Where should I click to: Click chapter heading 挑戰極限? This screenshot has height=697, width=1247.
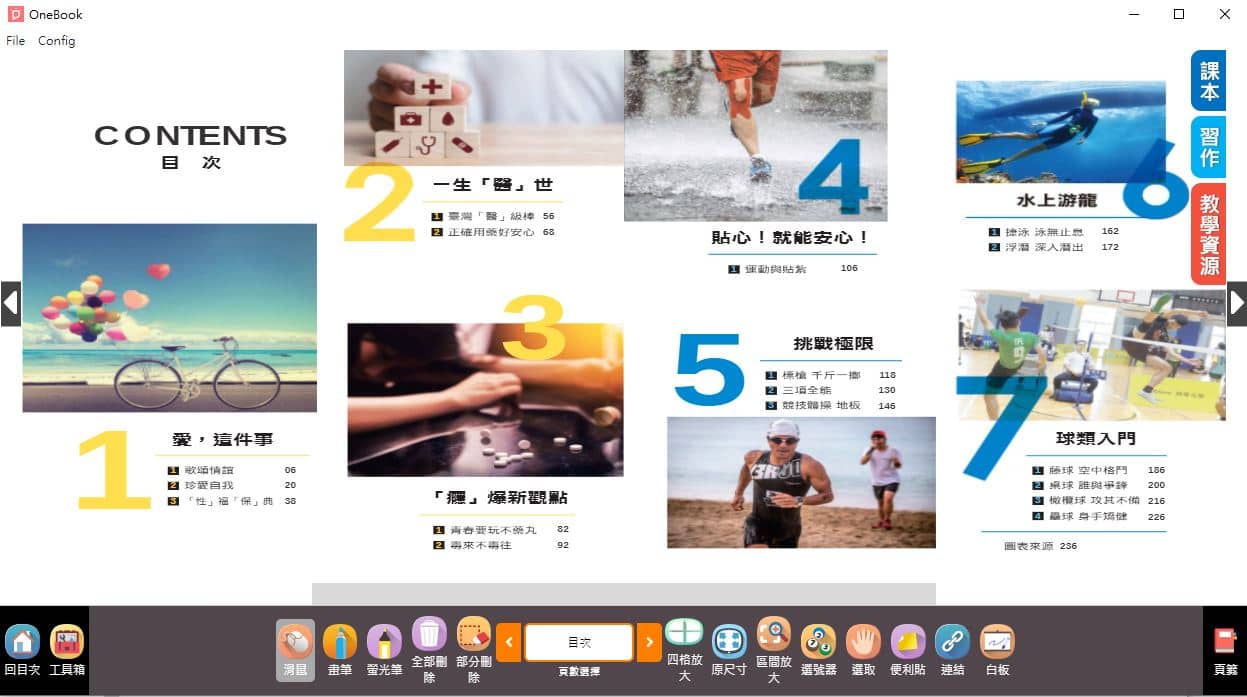tap(833, 344)
